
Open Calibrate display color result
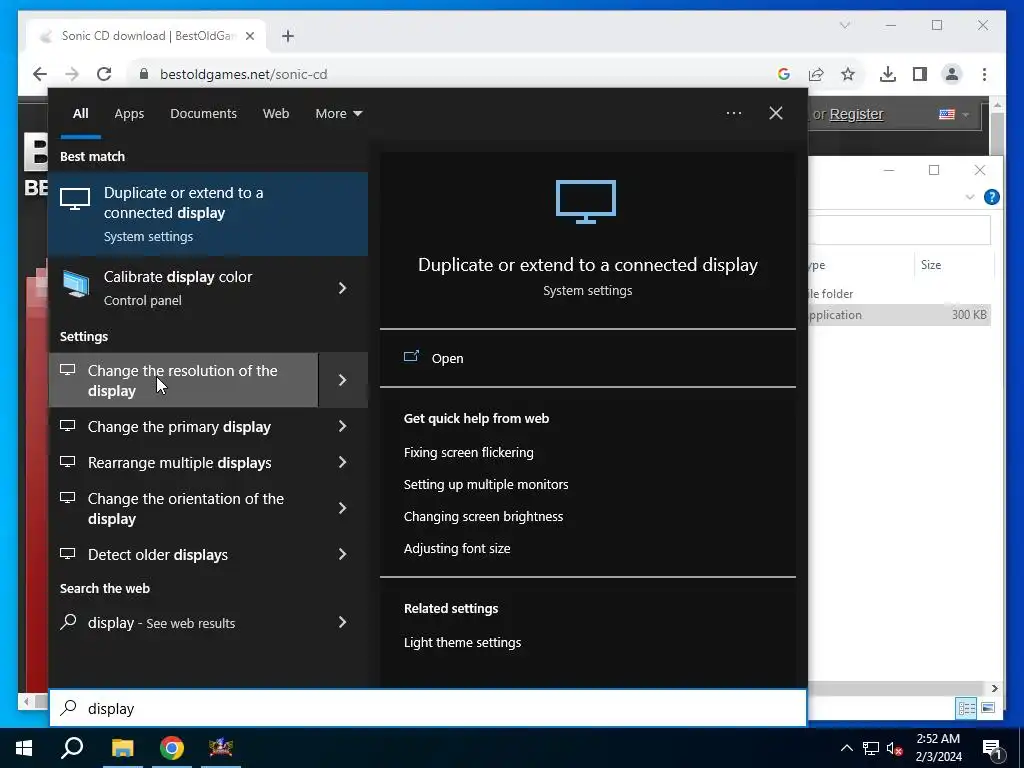click(184, 288)
